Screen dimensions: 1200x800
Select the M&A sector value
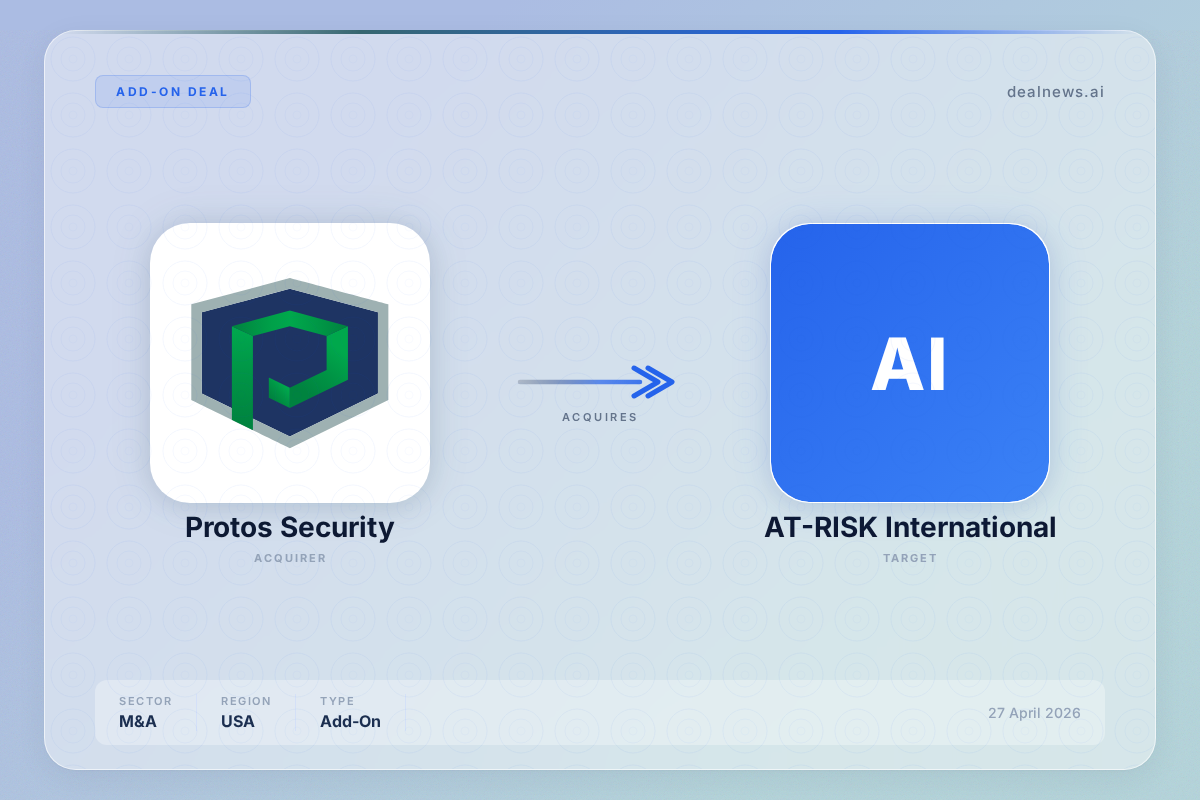pos(137,721)
